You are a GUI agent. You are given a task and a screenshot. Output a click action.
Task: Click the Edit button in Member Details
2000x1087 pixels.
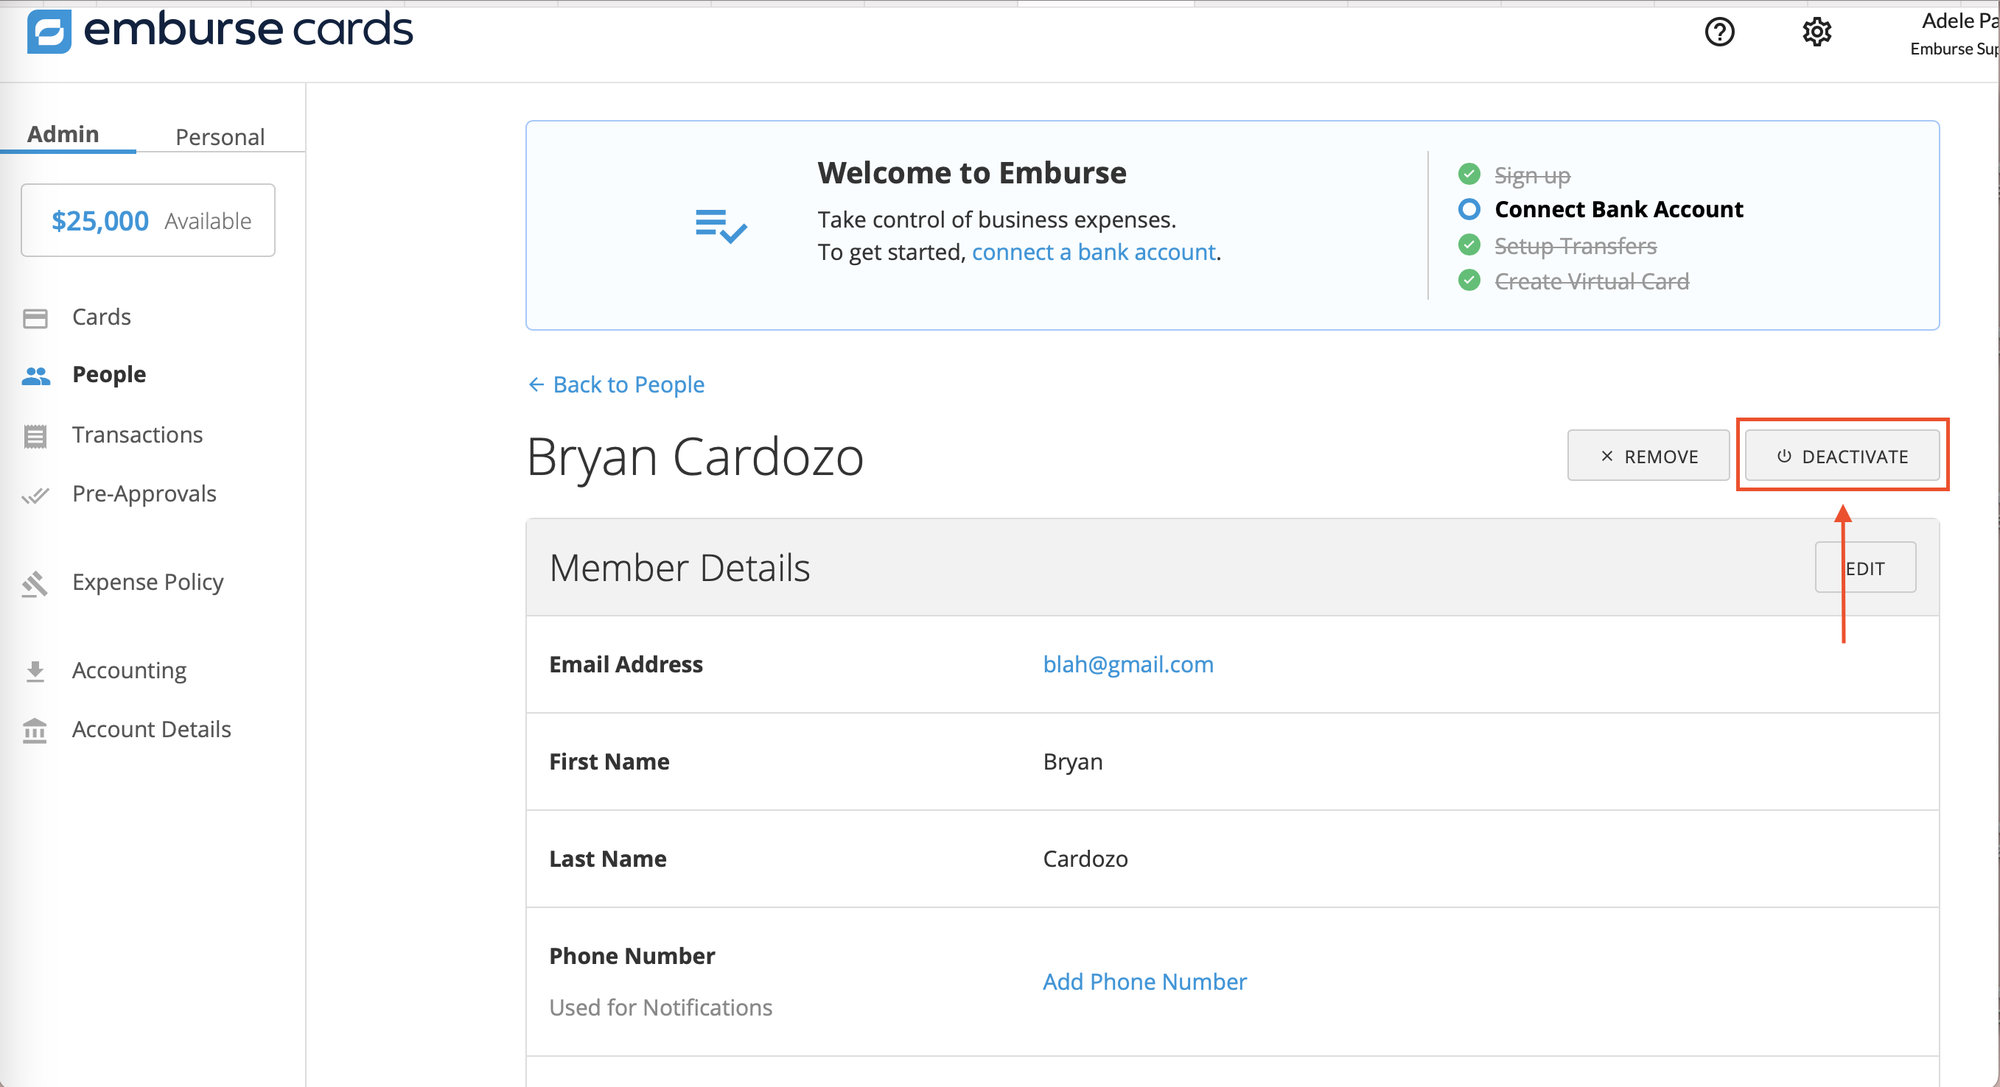pyautogui.click(x=1865, y=567)
